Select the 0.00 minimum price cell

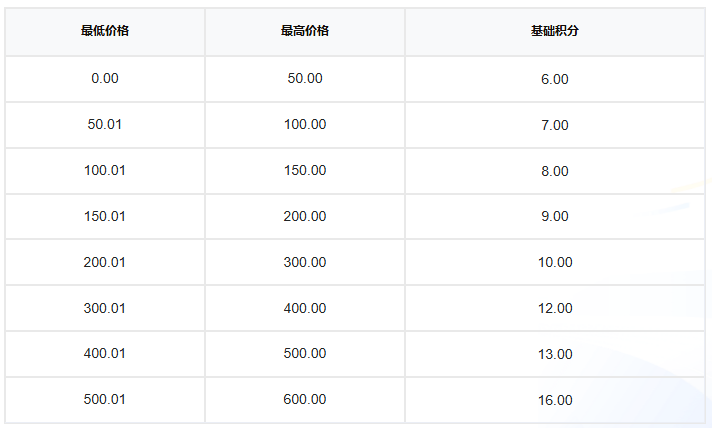(x=105, y=78)
